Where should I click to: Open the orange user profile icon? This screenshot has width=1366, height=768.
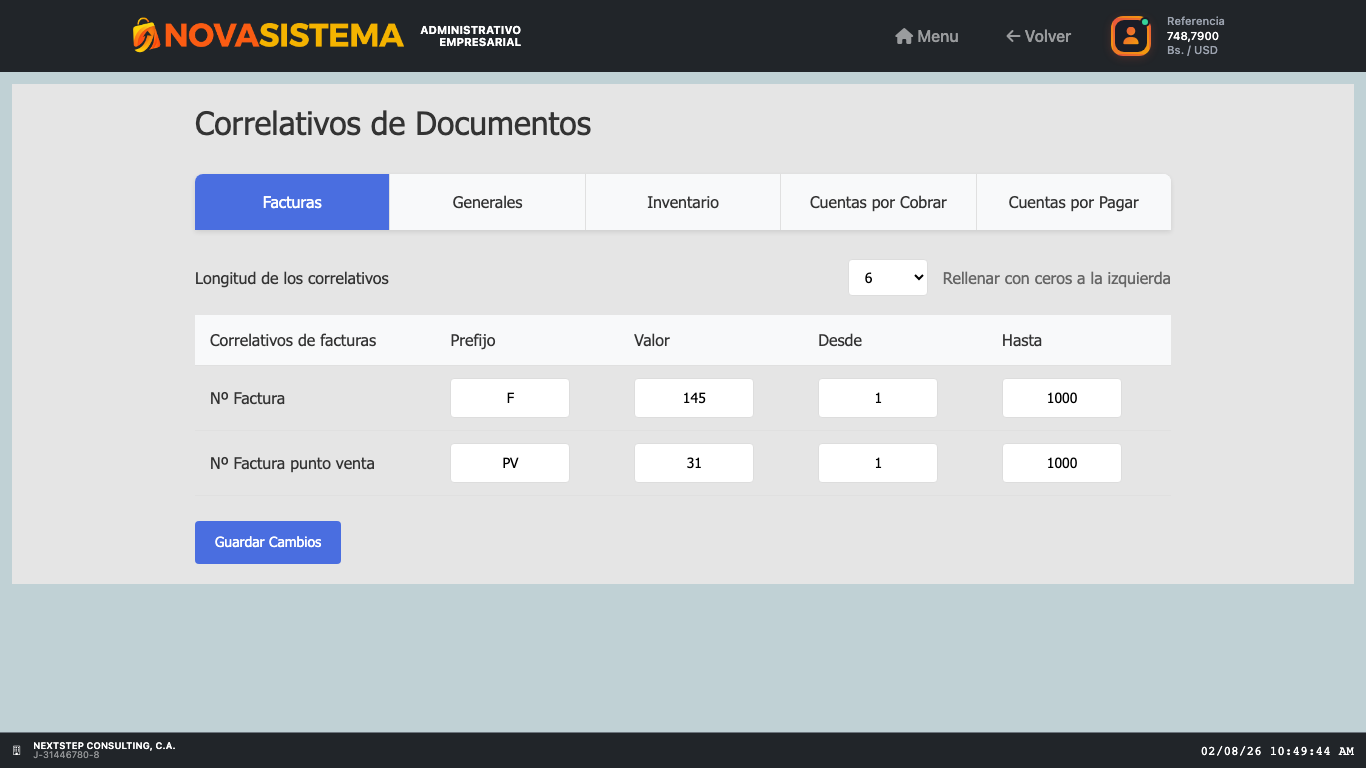pyautogui.click(x=1131, y=36)
